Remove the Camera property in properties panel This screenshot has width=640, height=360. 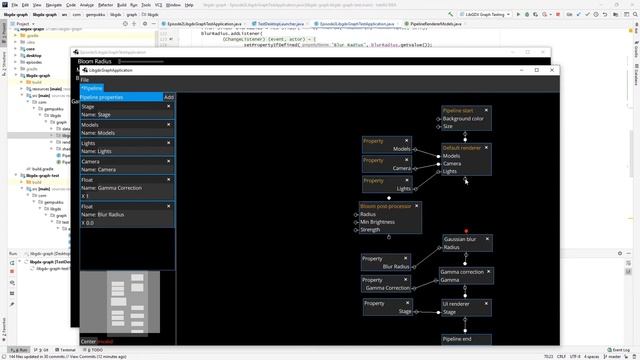tap(169, 161)
